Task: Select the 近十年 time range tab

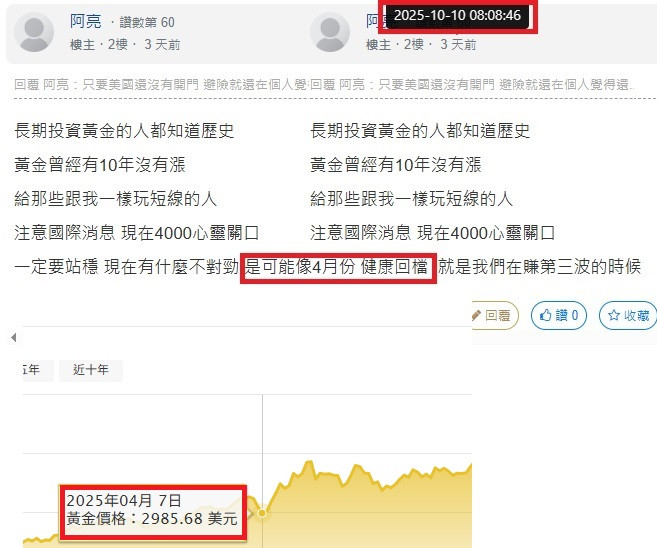Action: click(91, 370)
